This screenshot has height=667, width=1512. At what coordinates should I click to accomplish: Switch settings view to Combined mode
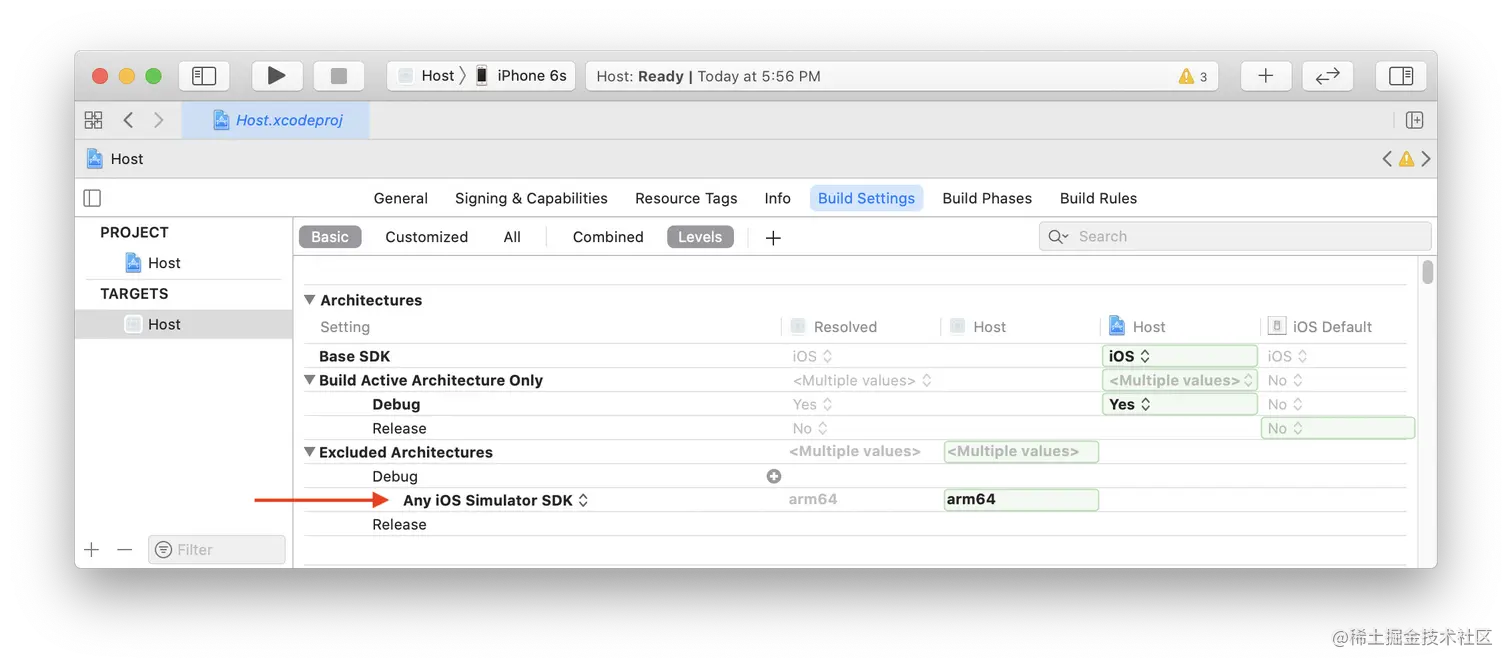click(607, 236)
